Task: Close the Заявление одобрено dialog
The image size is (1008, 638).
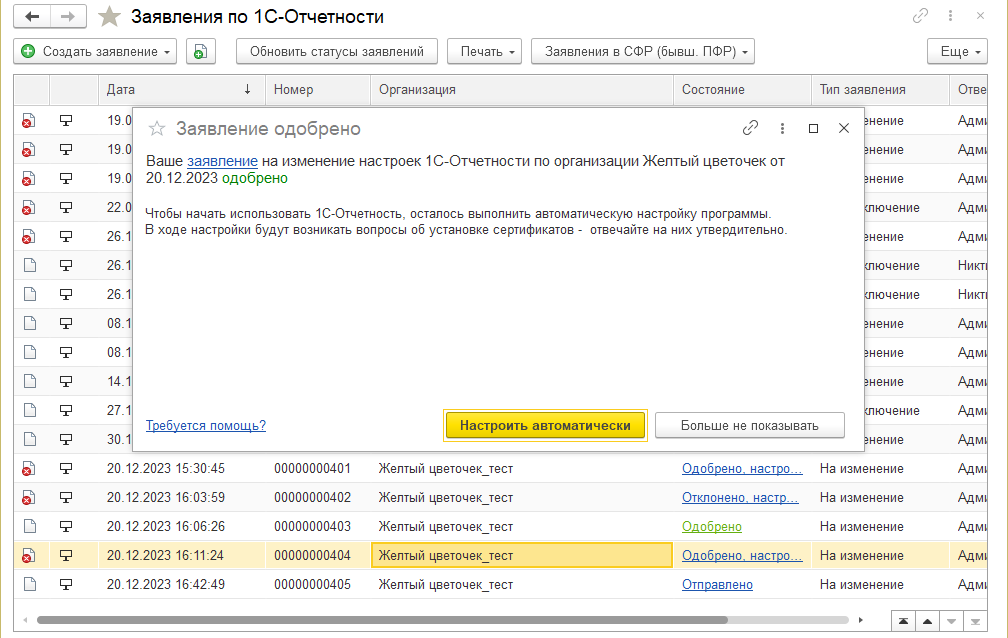Action: 844,129
